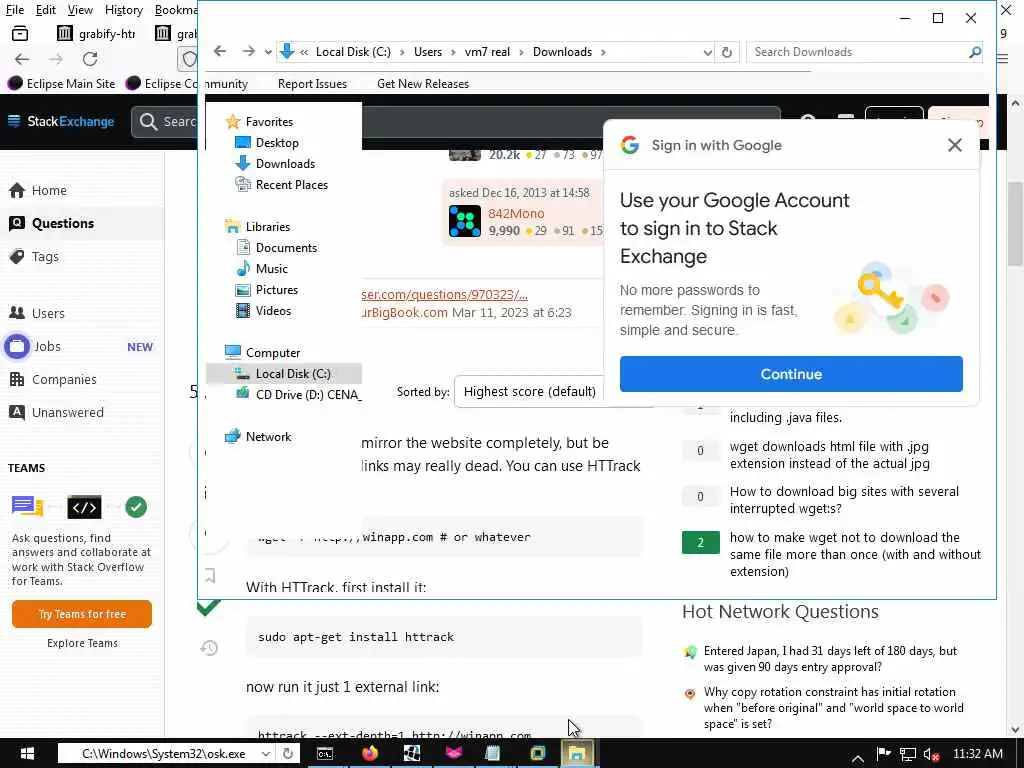Switch to first grabify Firefox tab
The width and height of the screenshot is (1024, 768).
pyautogui.click(x=97, y=33)
